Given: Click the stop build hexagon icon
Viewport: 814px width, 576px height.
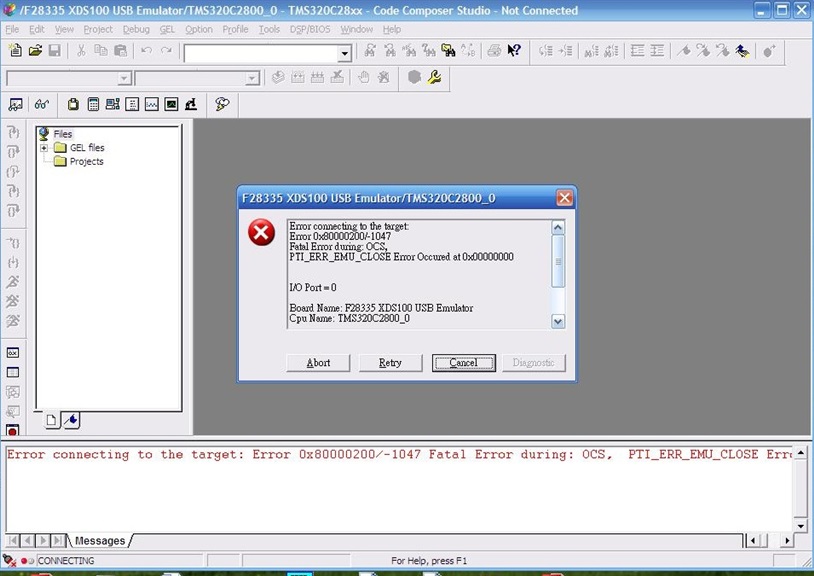Looking at the screenshot, I should tap(414, 77).
